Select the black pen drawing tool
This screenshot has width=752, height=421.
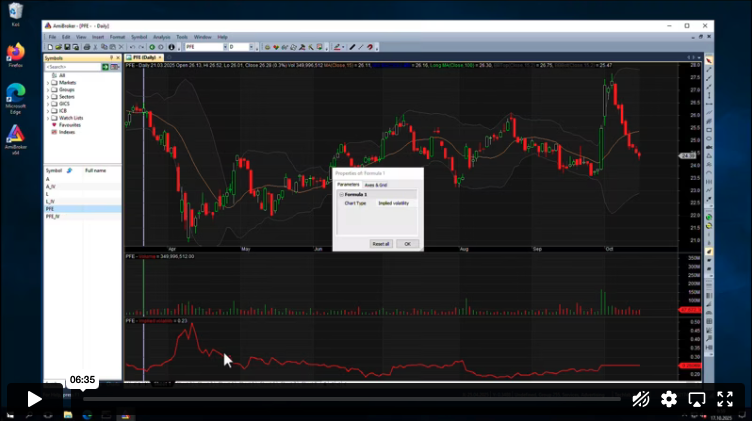(352, 47)
